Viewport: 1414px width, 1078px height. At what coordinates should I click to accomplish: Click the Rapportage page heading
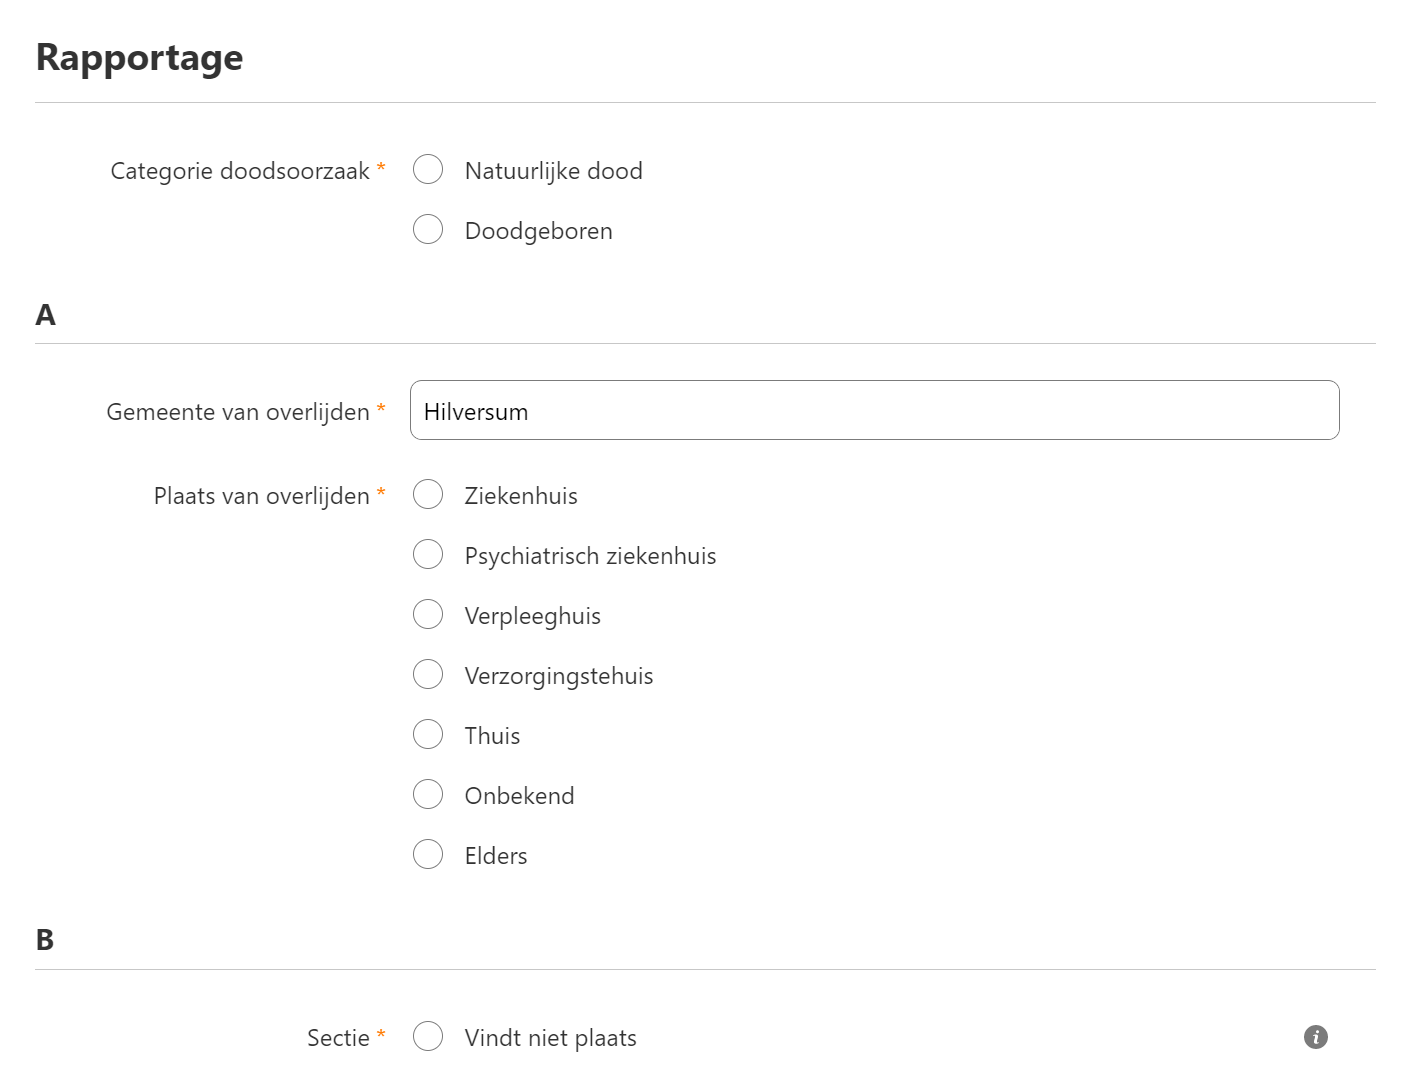tap(139, 58)
